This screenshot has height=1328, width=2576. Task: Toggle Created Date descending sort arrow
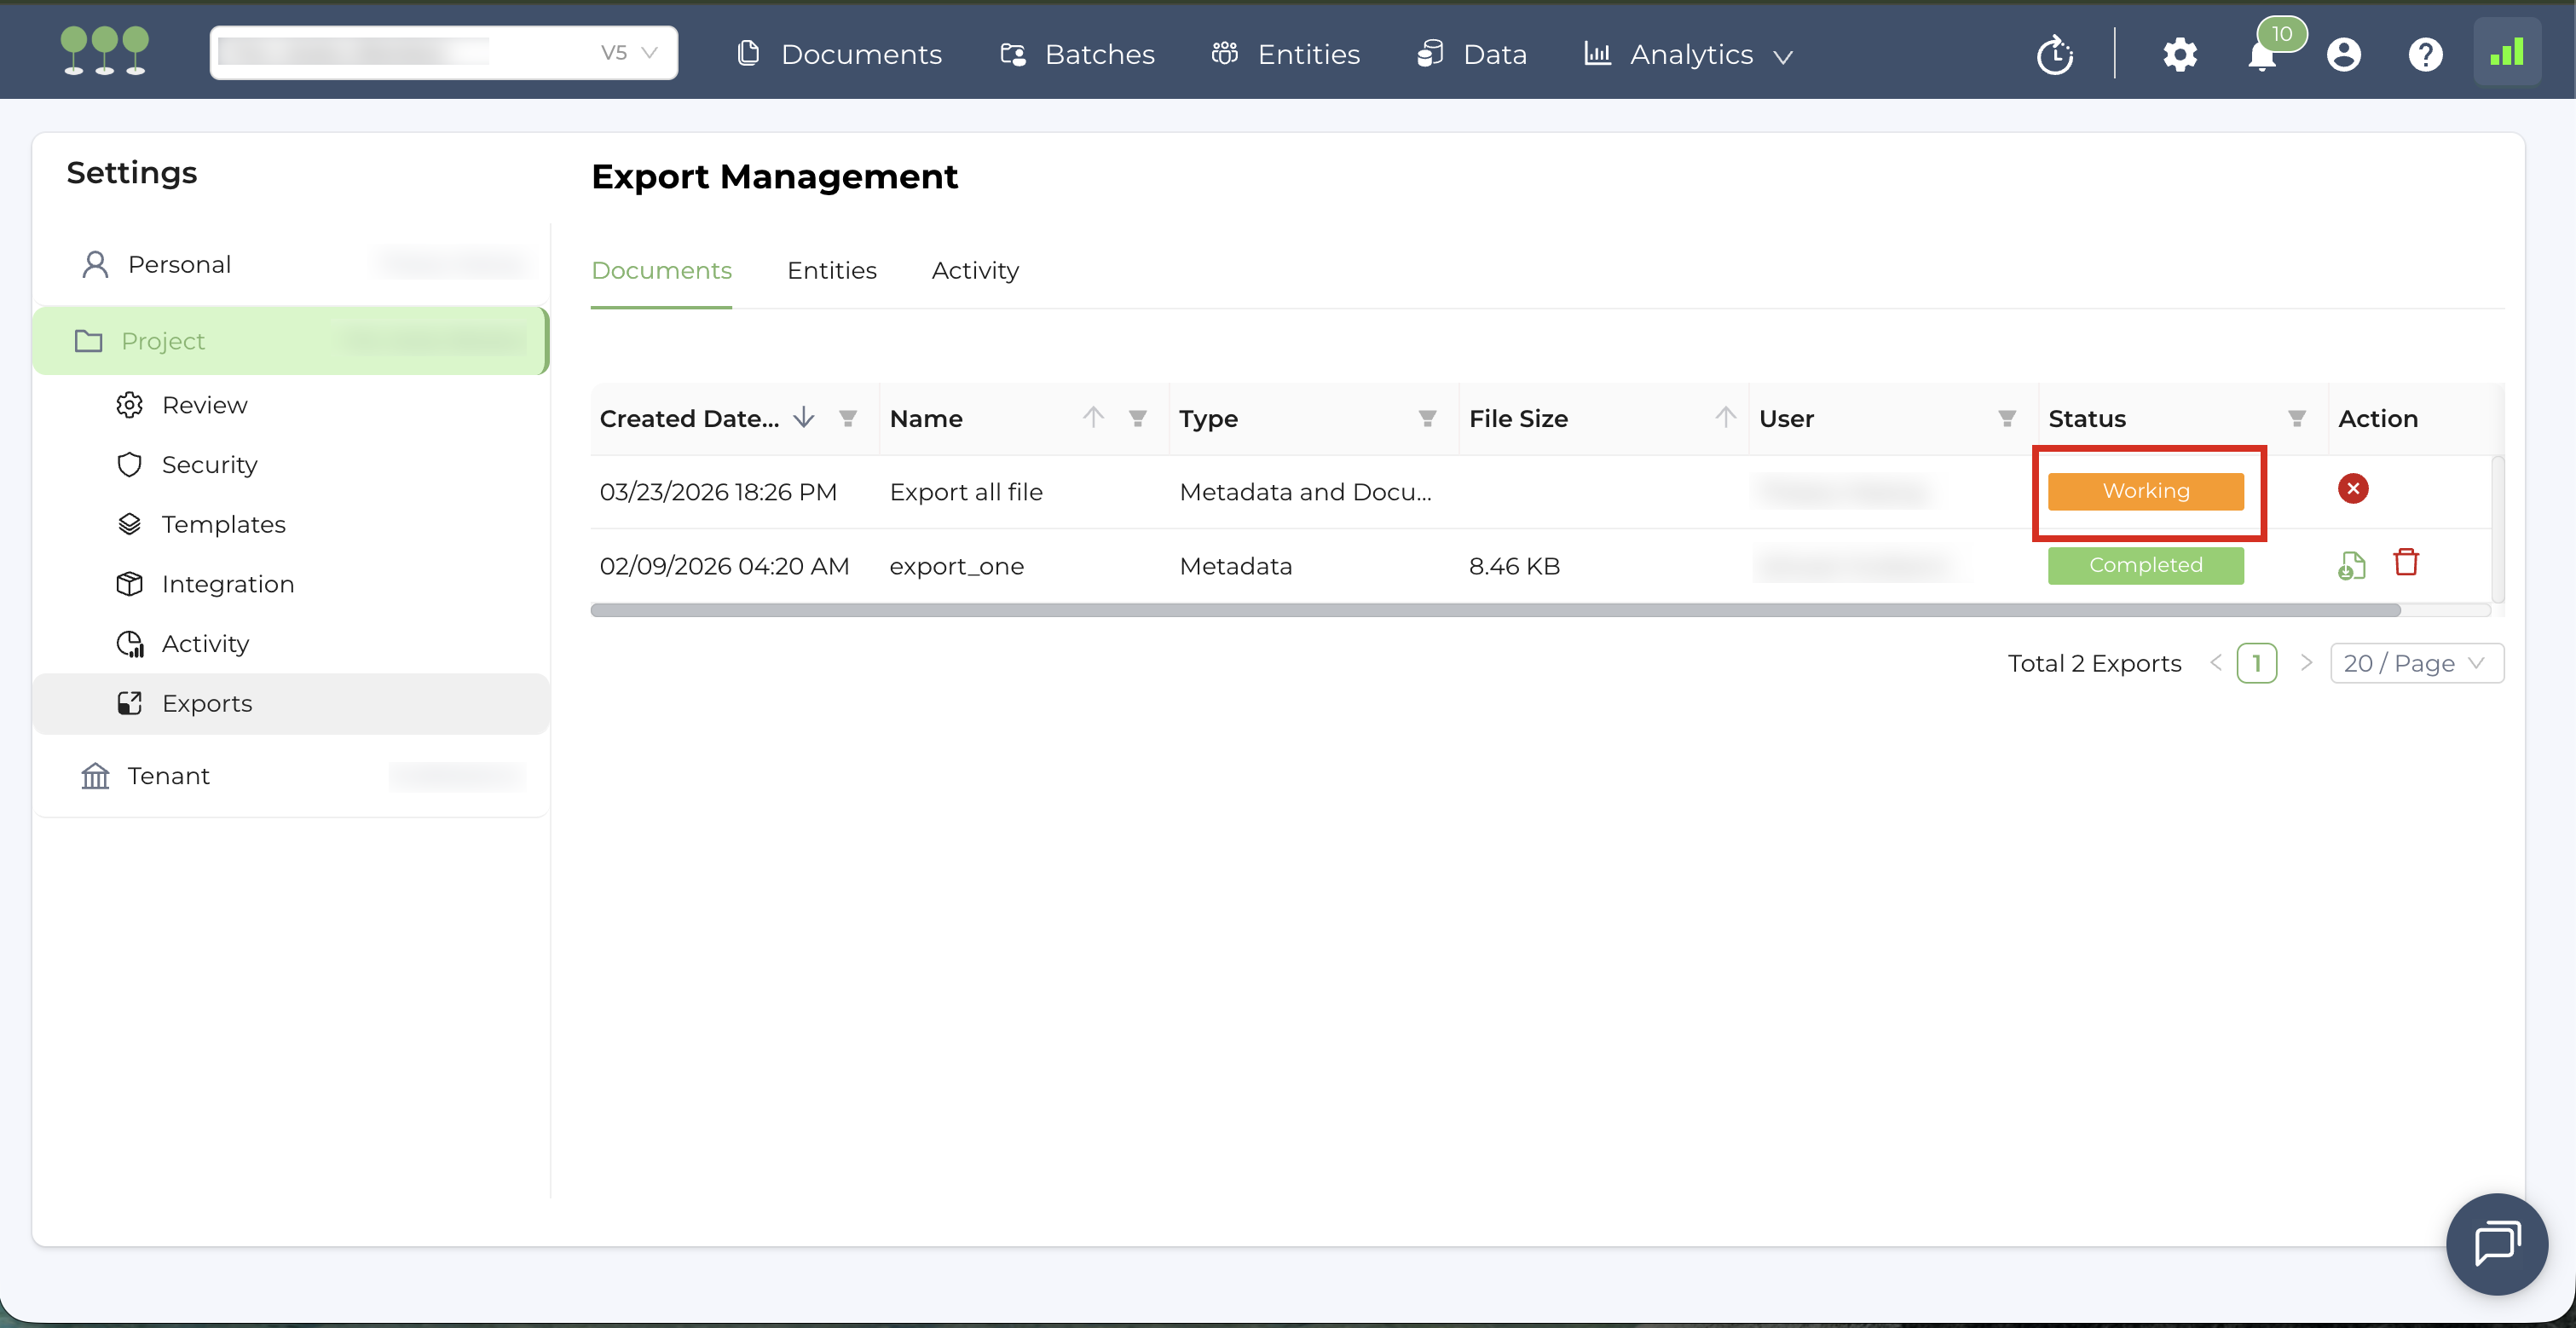point(803,418)
